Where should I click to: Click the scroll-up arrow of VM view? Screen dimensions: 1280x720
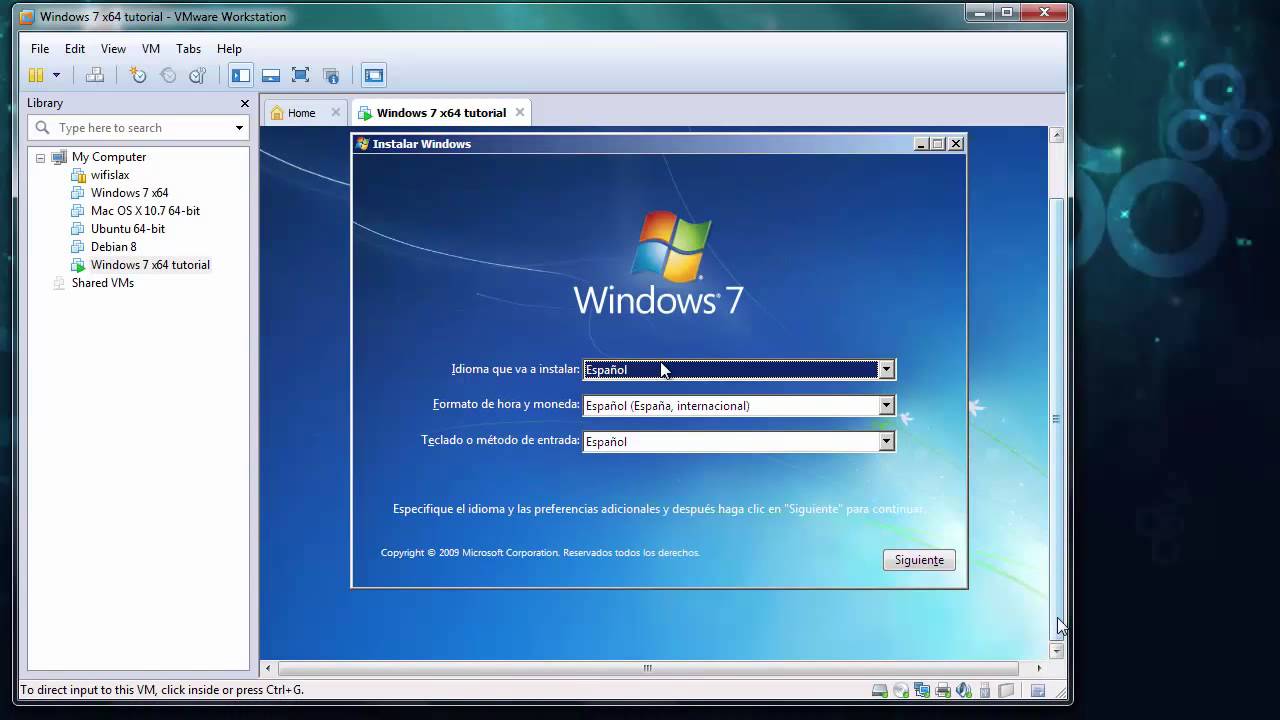coord(1057,135)
